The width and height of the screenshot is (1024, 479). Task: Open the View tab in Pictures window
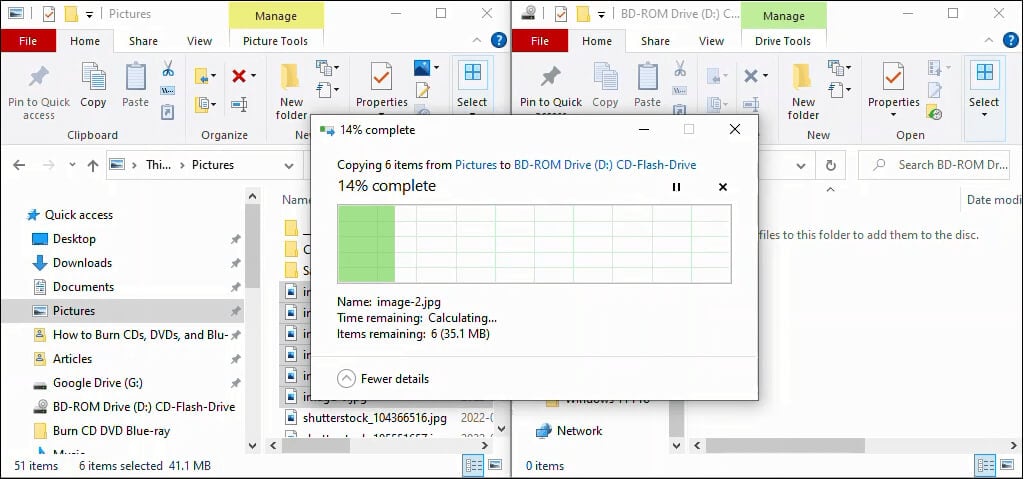(x=199, y=41)
